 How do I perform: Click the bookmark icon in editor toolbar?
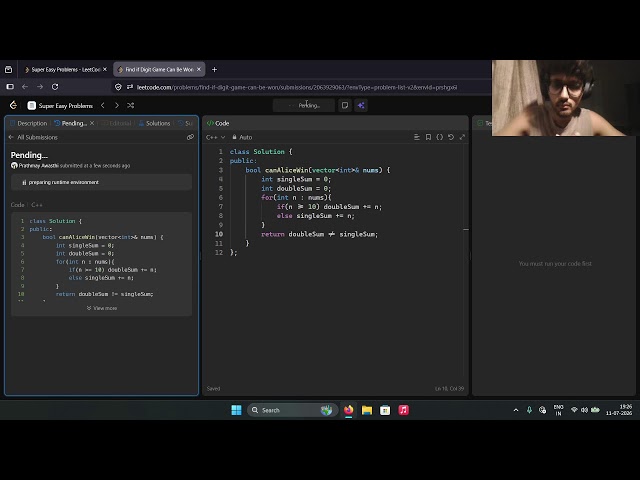tap(428, 137)
